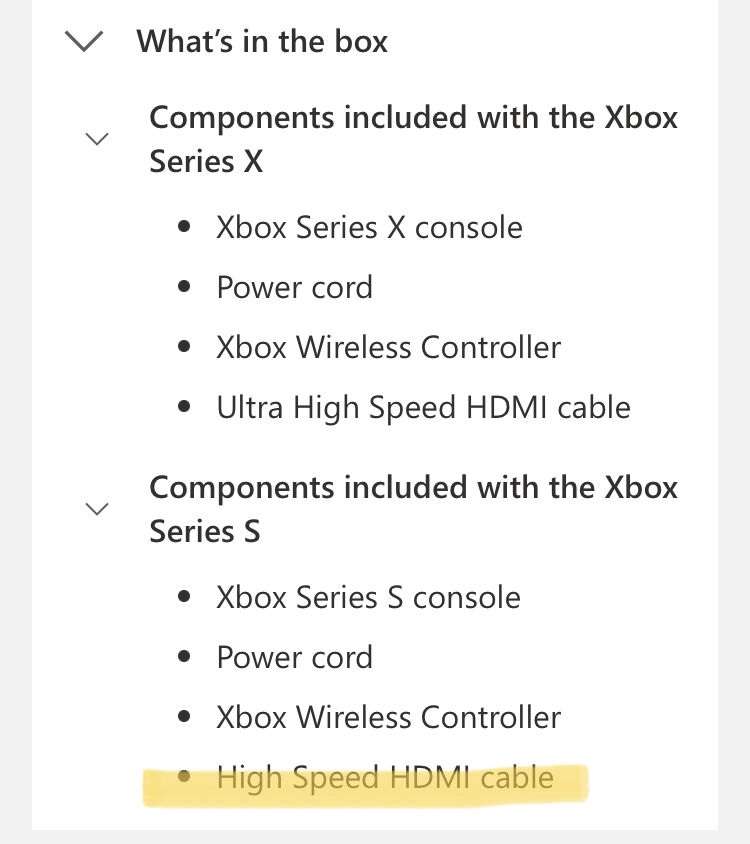Click Xbox Wireless Controller under Series S

[389, 718]
